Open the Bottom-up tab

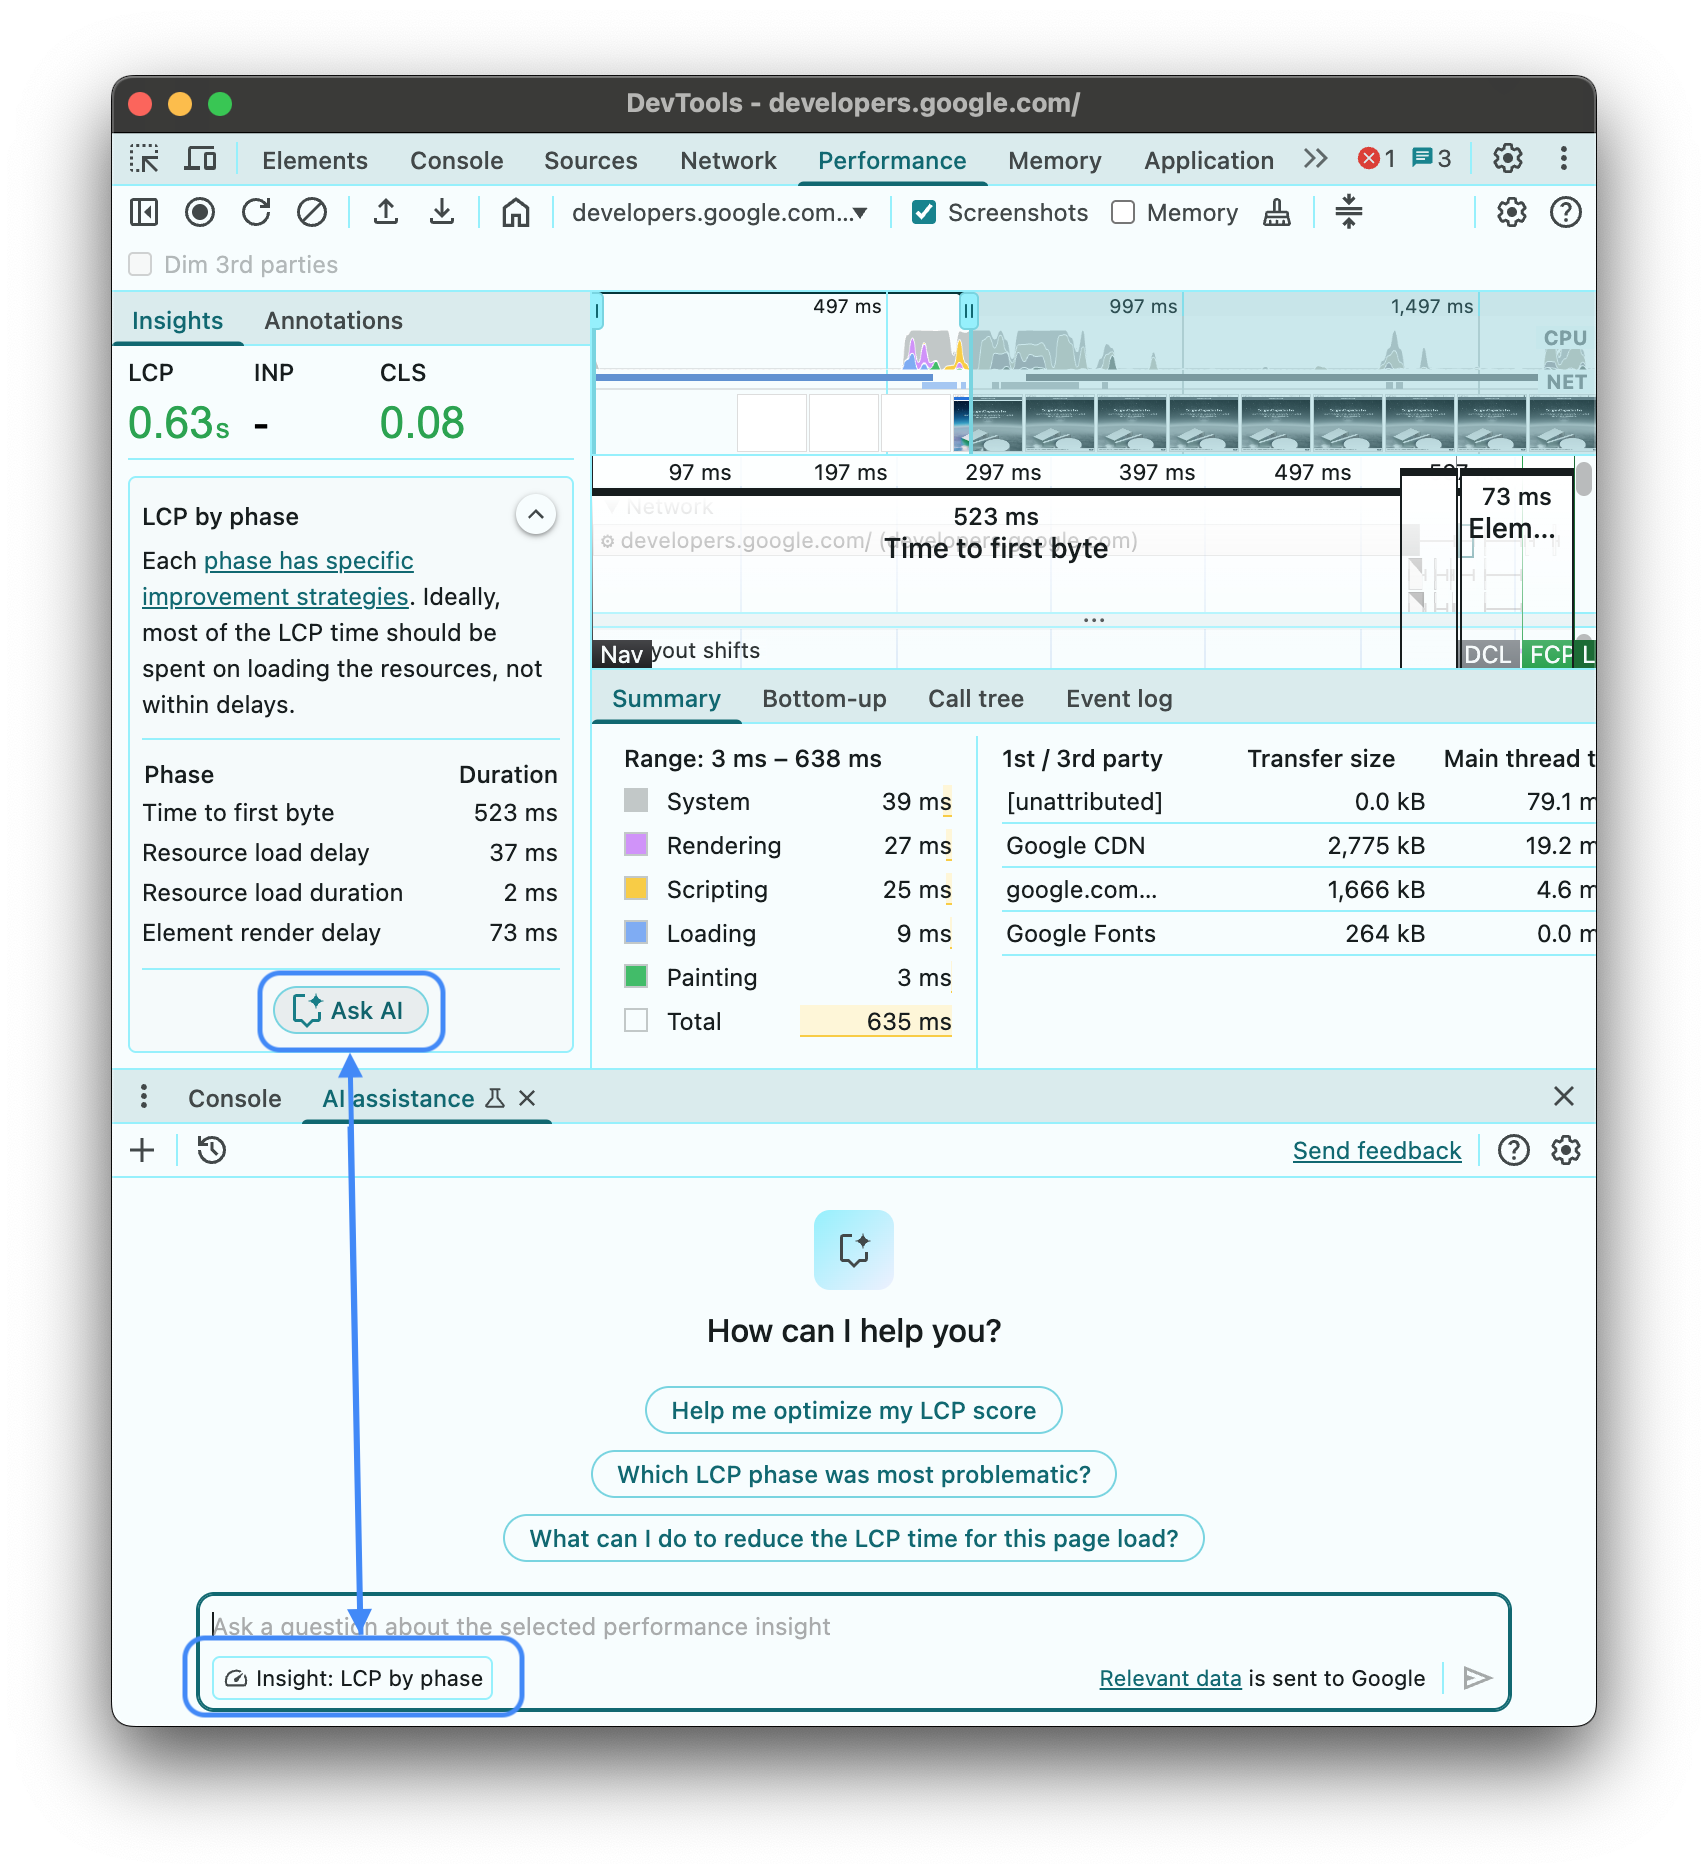point(824,698)
